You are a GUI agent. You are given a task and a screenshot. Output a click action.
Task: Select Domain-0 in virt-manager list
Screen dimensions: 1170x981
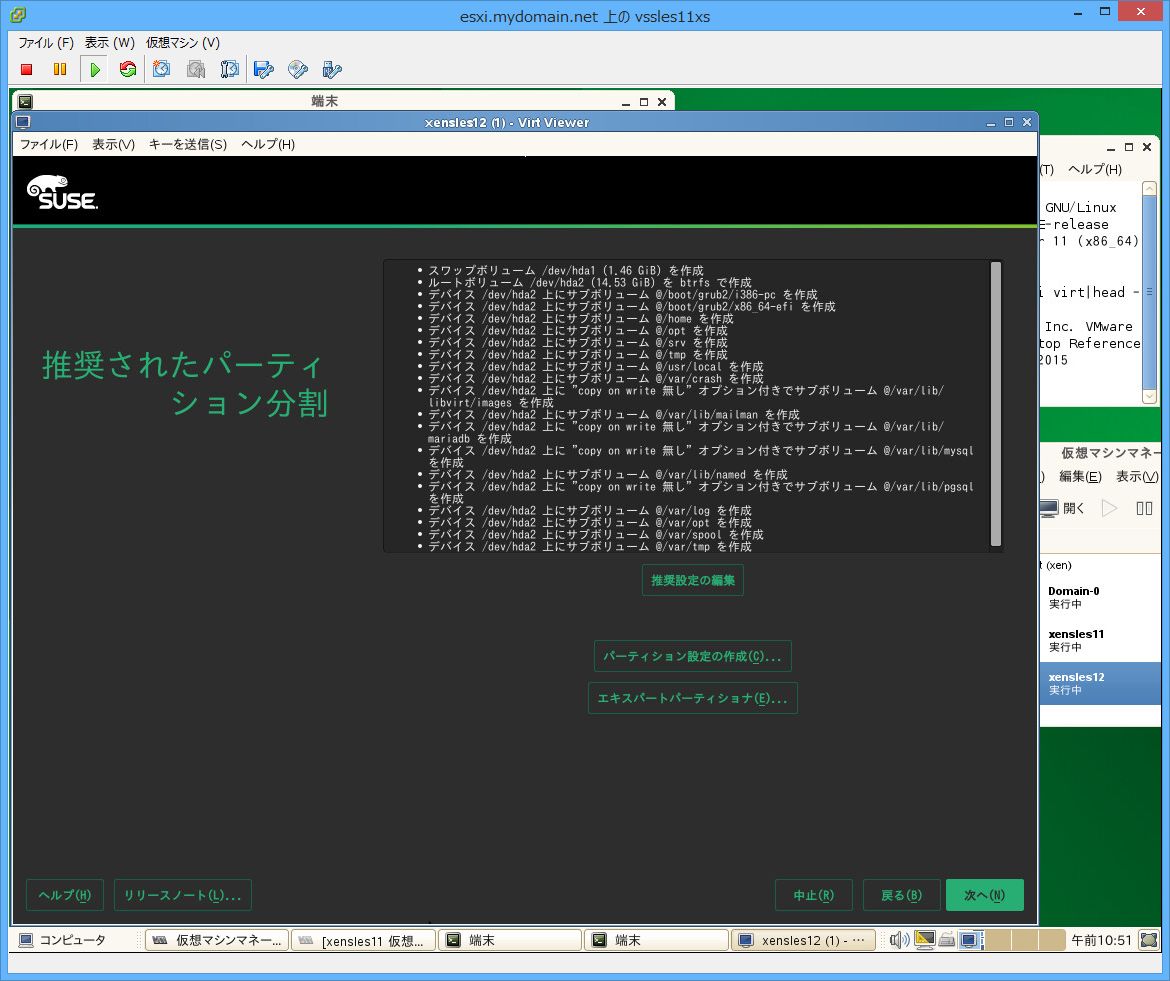pyautogui.click(x=1100, y=597)
